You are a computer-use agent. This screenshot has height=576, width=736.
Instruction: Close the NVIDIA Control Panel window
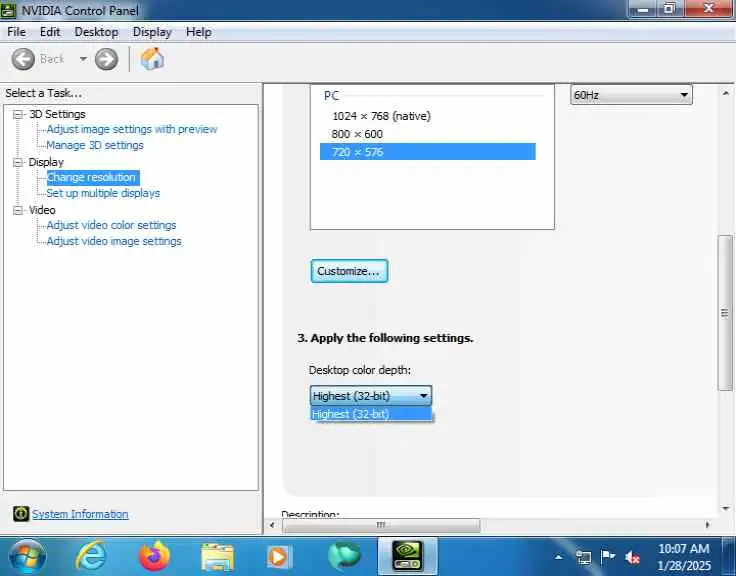point(709,9)
